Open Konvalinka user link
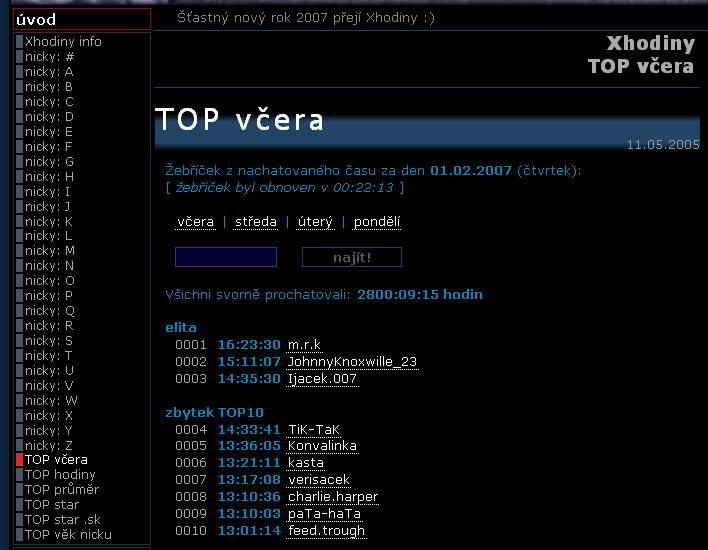 tap(322, 446)
